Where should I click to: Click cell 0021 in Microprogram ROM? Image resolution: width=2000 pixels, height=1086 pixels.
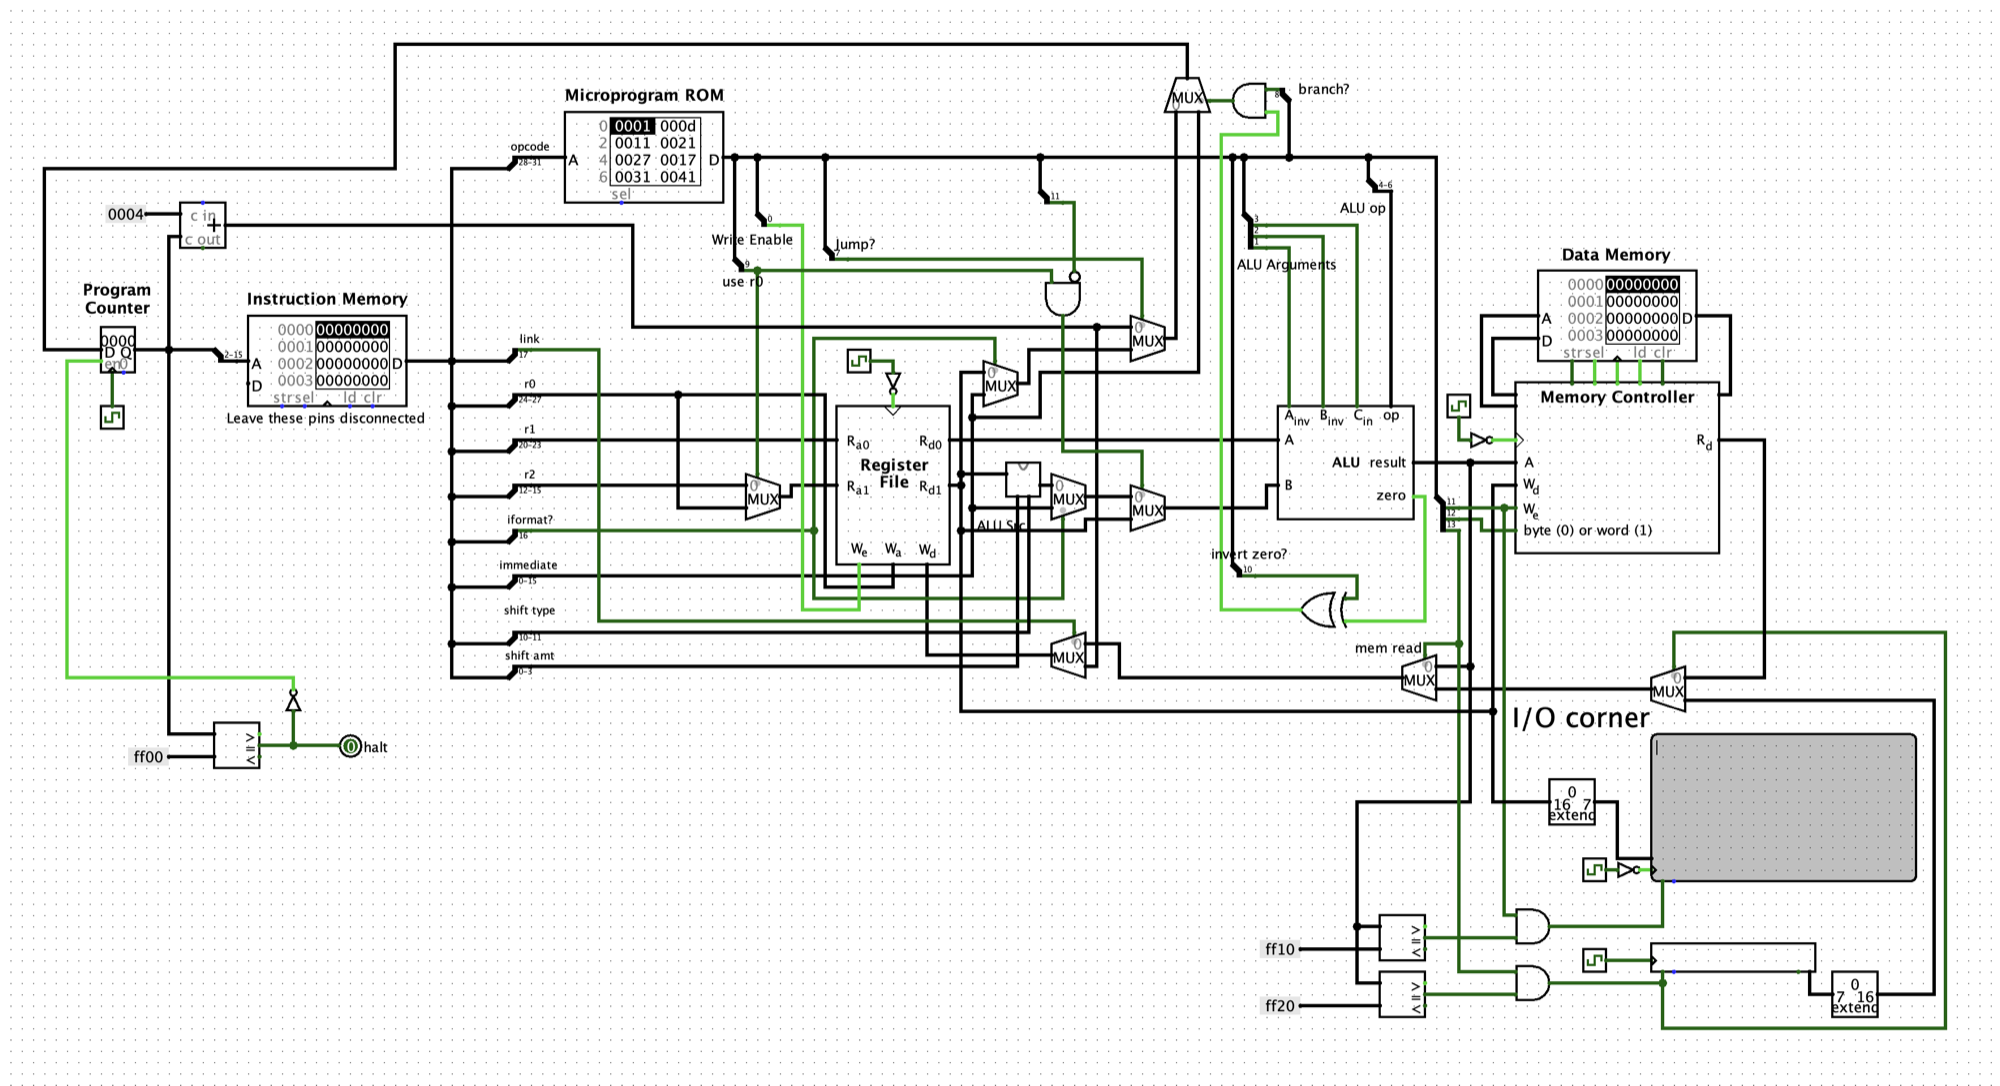pyautogui.click(x=678, y=143)
